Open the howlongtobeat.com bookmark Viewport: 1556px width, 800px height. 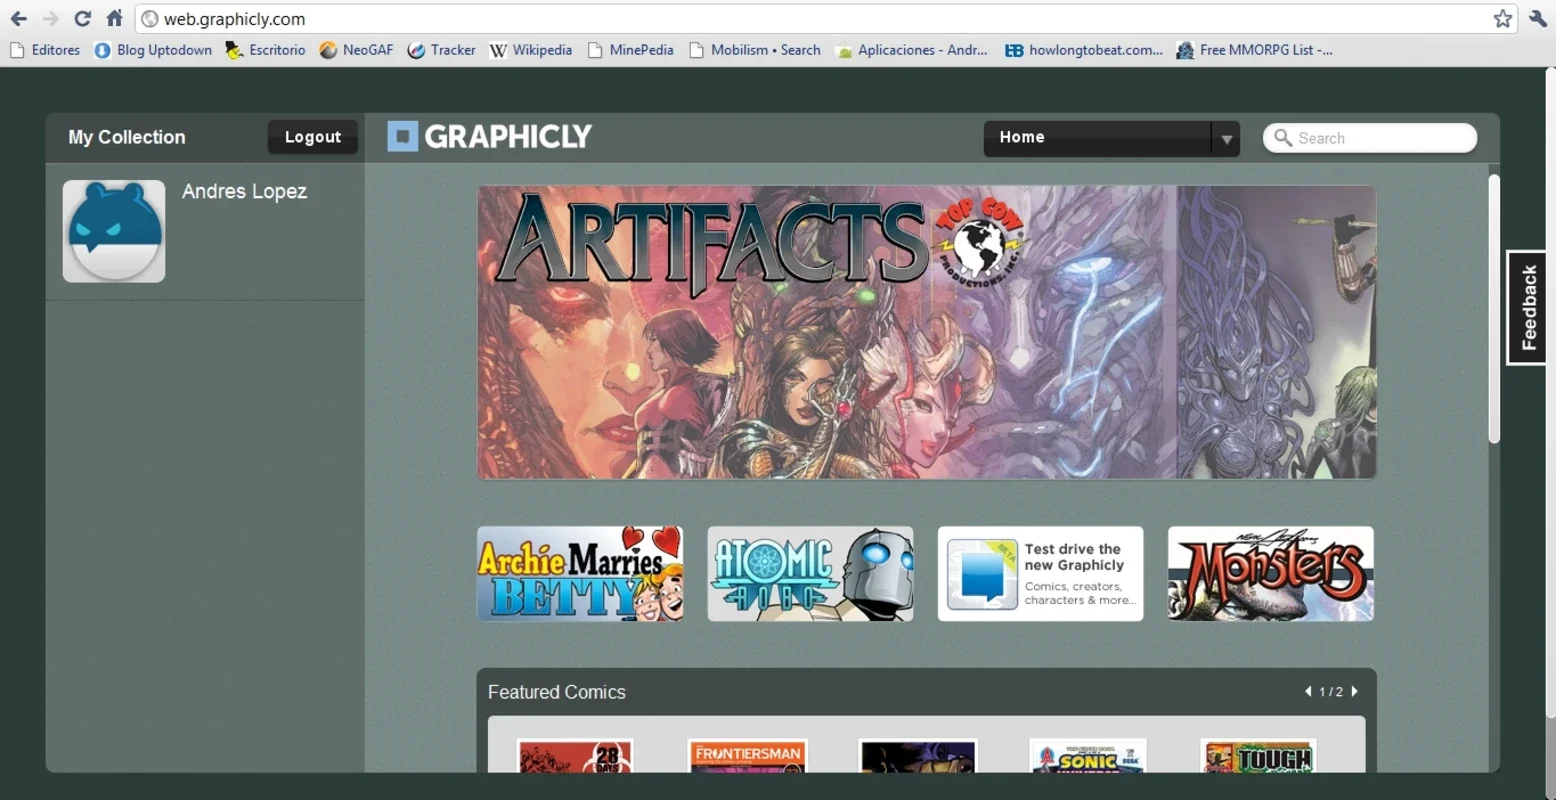click(1084, 50)
